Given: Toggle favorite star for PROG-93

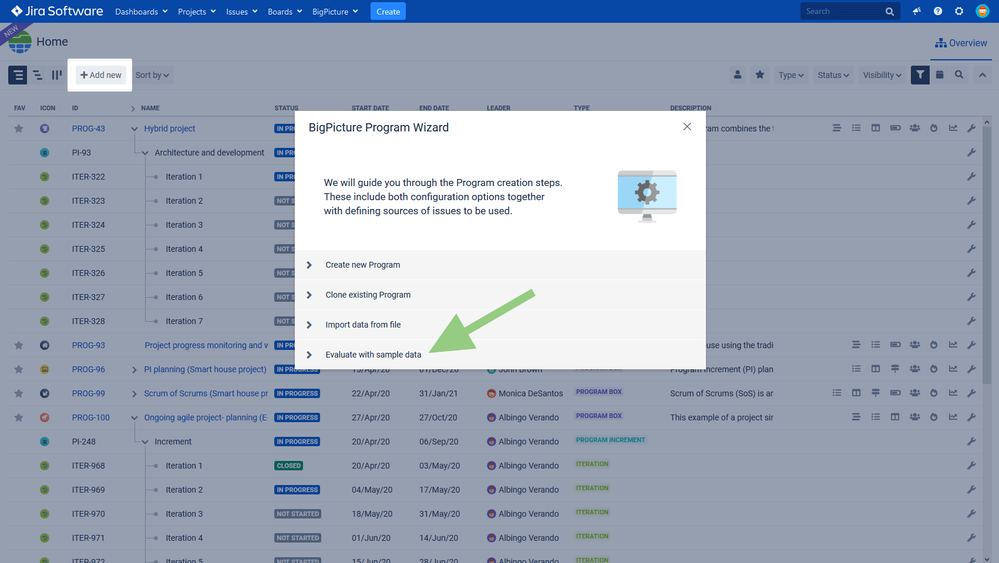Looking at the screenshot, I should point(19,345).
